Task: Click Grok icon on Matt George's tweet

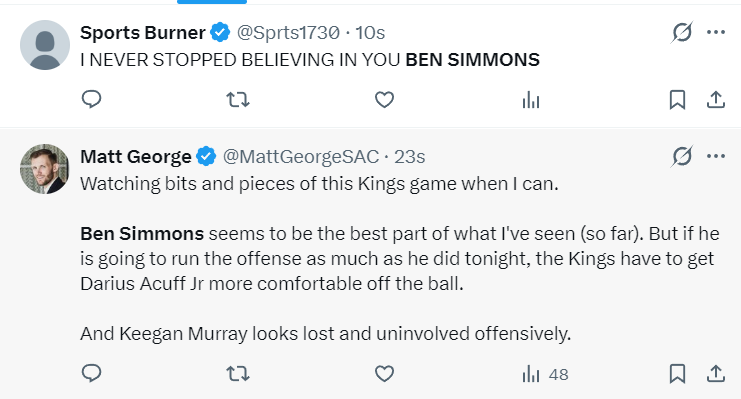Action: tap(681, 156)
